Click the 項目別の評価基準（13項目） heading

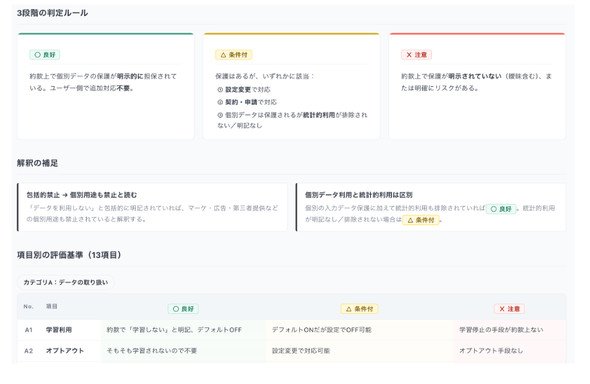pos(69,255)
